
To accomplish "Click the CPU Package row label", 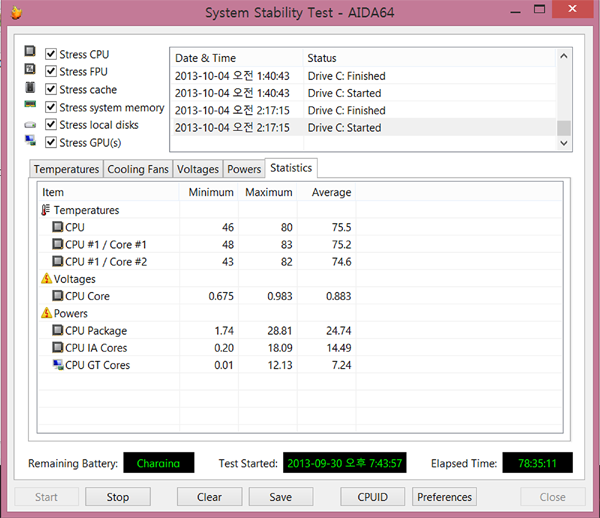I will pos(96,331).
